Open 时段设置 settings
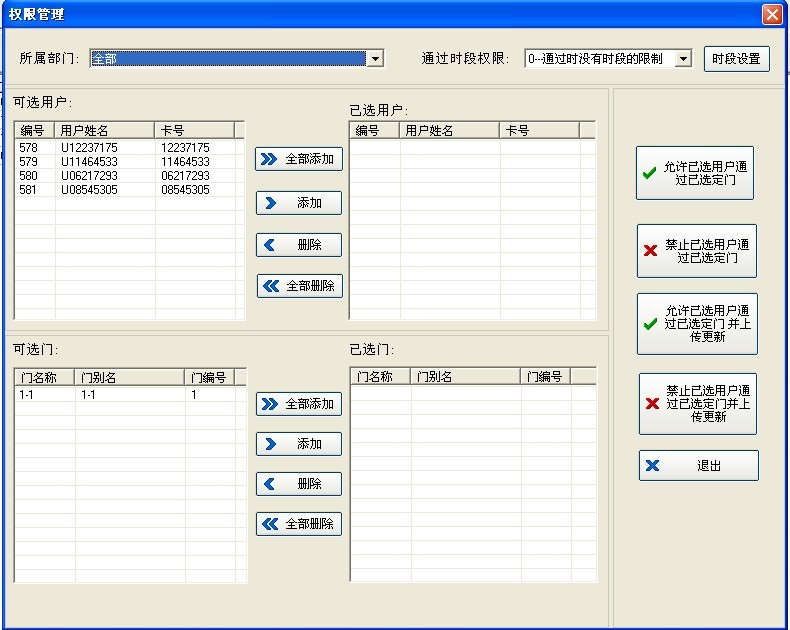Screen dimensions: 790x630 coord(736,59)
